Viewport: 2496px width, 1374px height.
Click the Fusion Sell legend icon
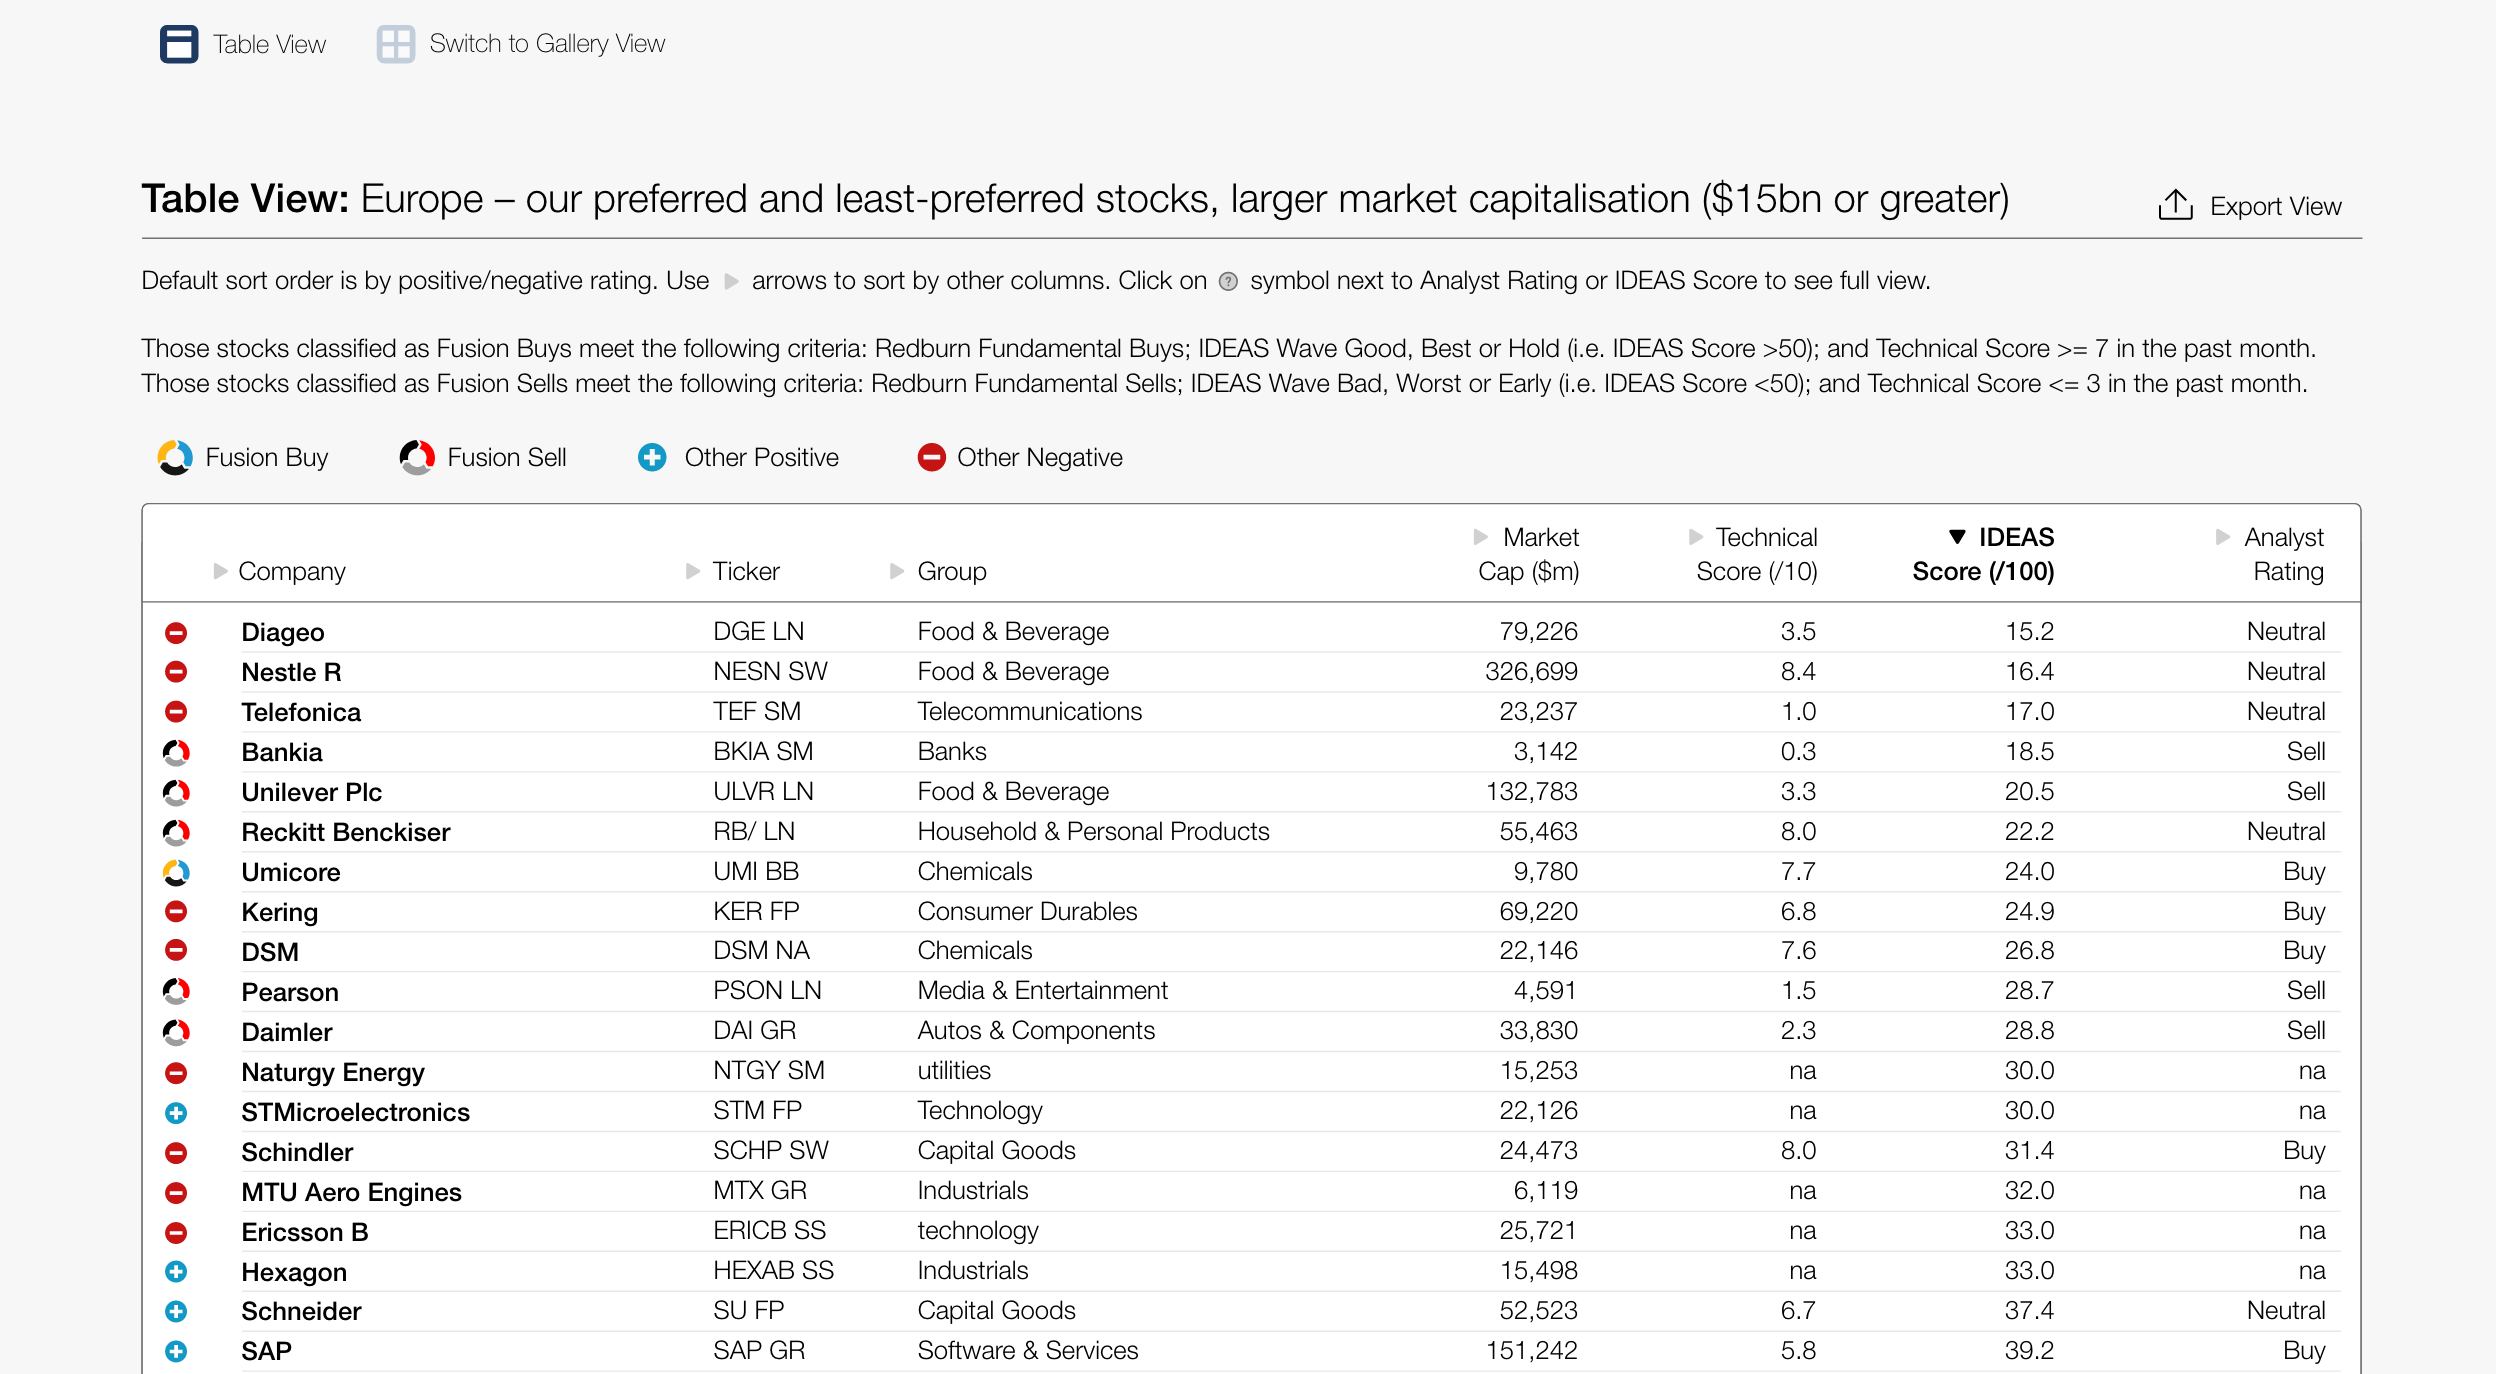coord(417,458)
